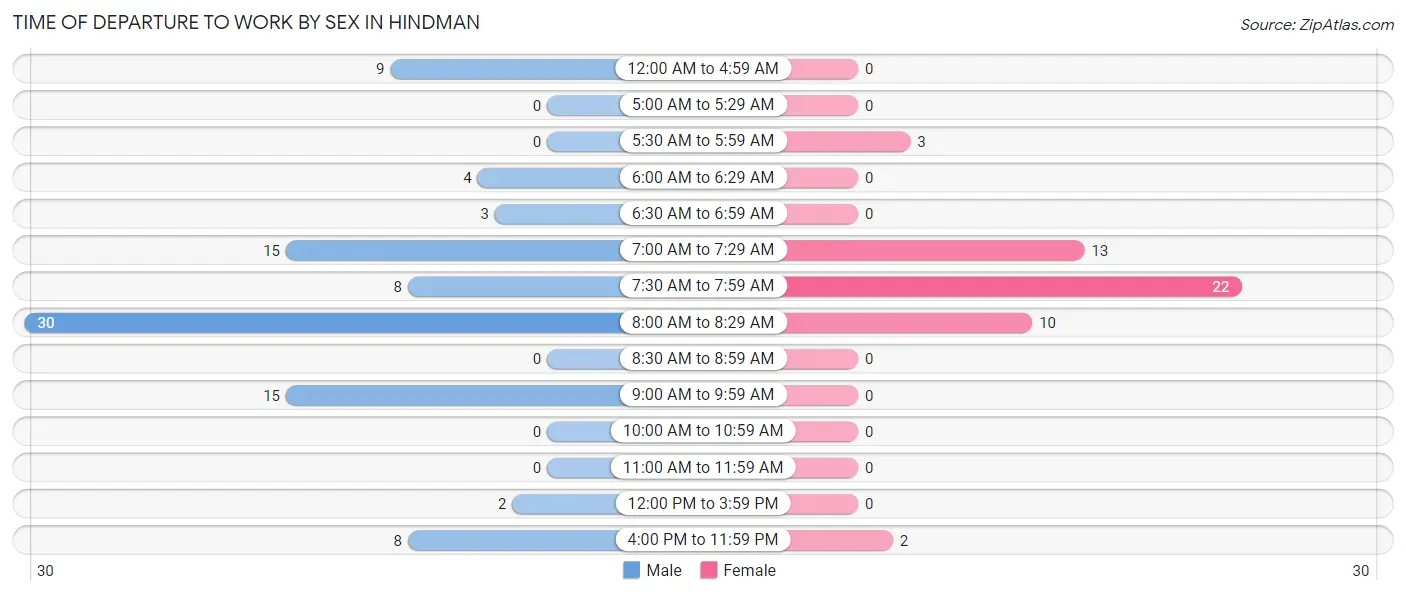Select the 7:00 AM to 7:29 AM male bar

click(452, 250)
